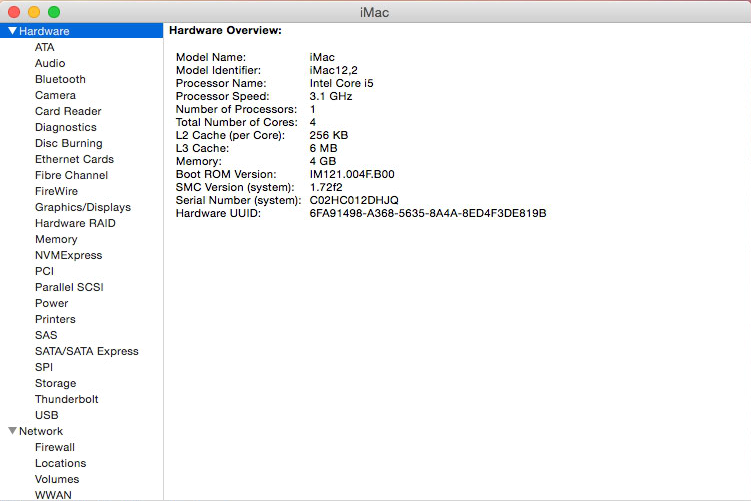
Task: Select SPI sidebar item
Action: [44, 367]
